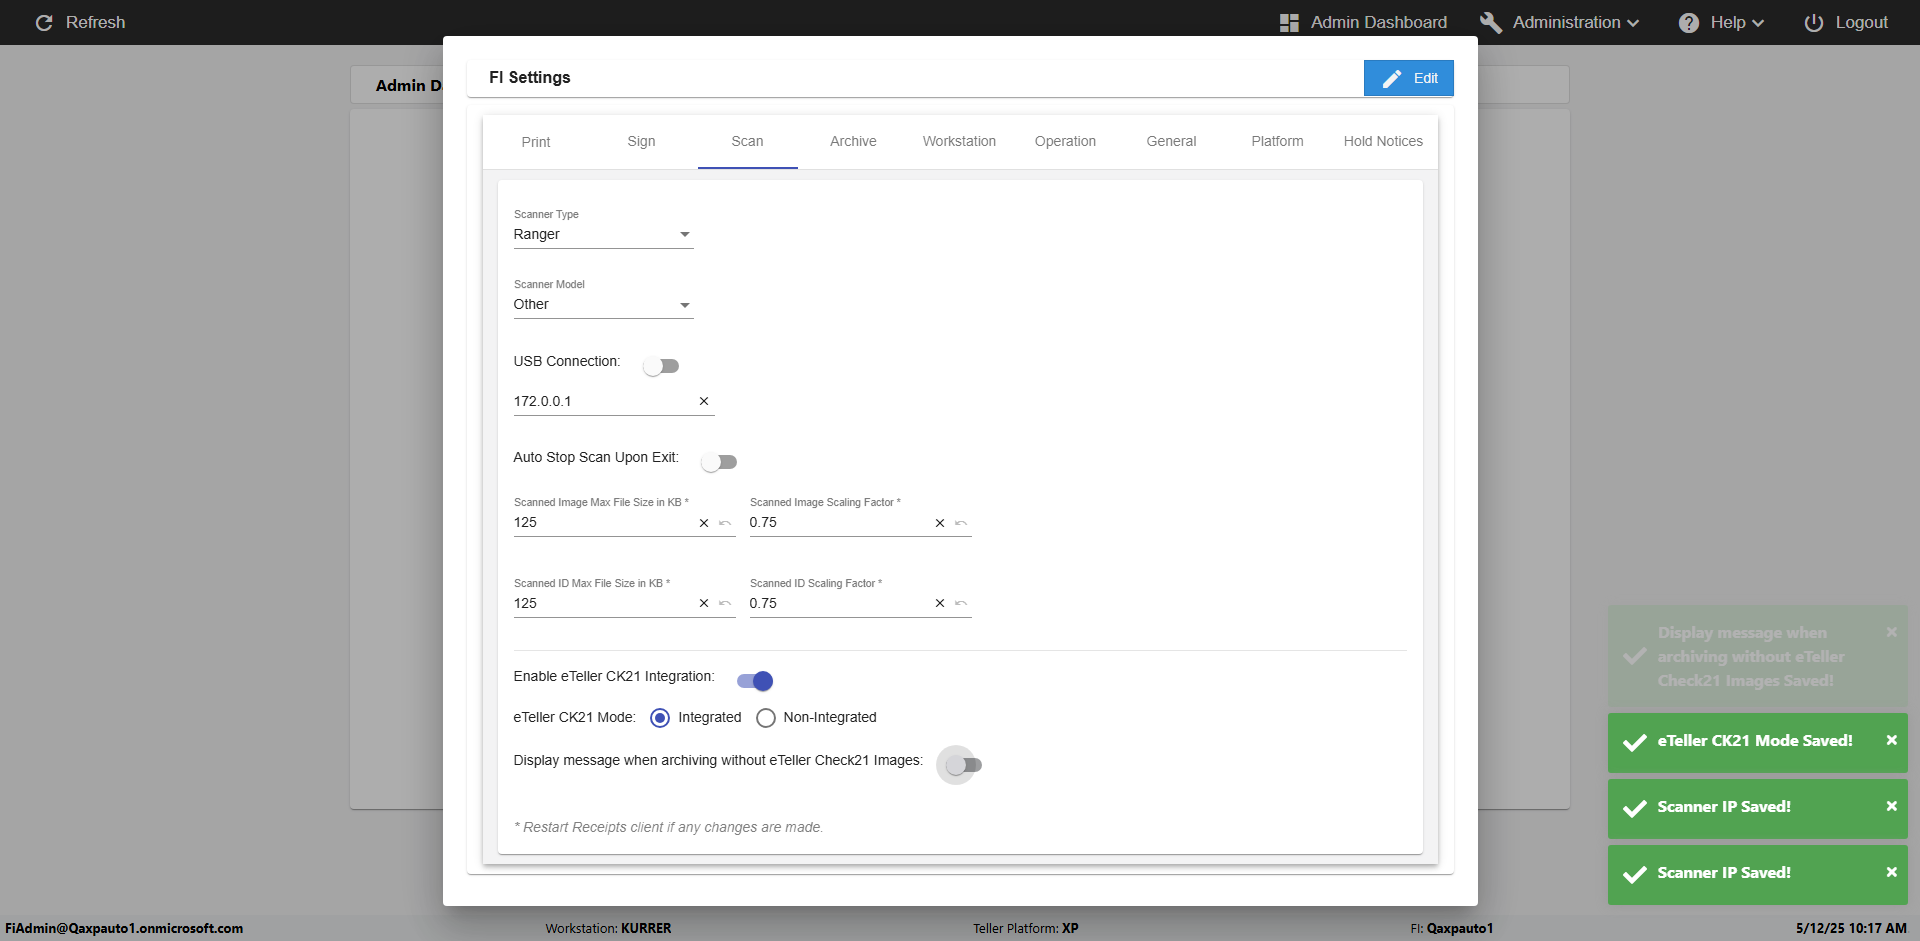The height and width of the screenshot is (941, 1920).
Task: Click the Refresh button
Action: click(80, 22)
